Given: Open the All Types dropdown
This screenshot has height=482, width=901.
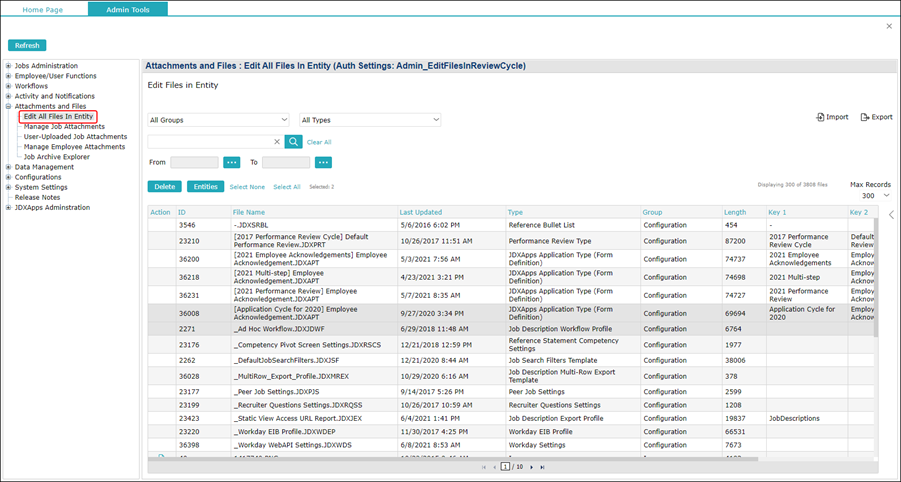Looking at the screenshot, I should point(370,120).
